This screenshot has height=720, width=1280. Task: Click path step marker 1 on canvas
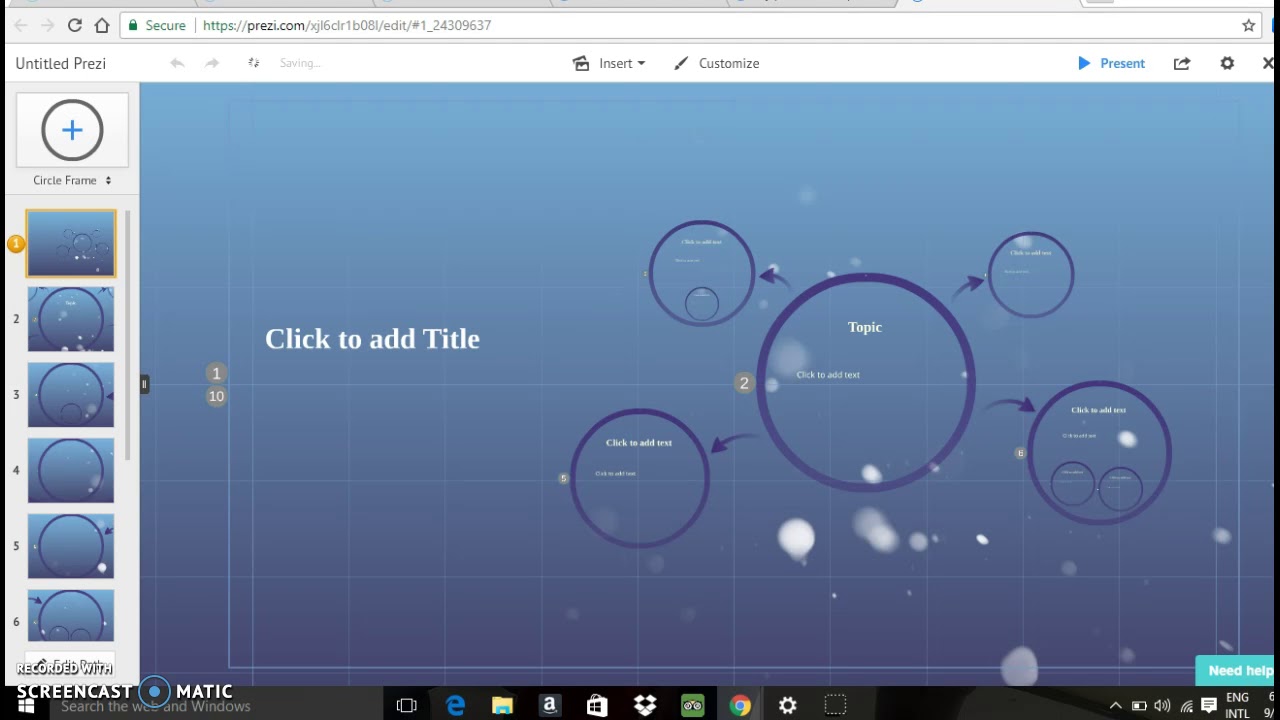pyautogui.click(x=216, y=373)
